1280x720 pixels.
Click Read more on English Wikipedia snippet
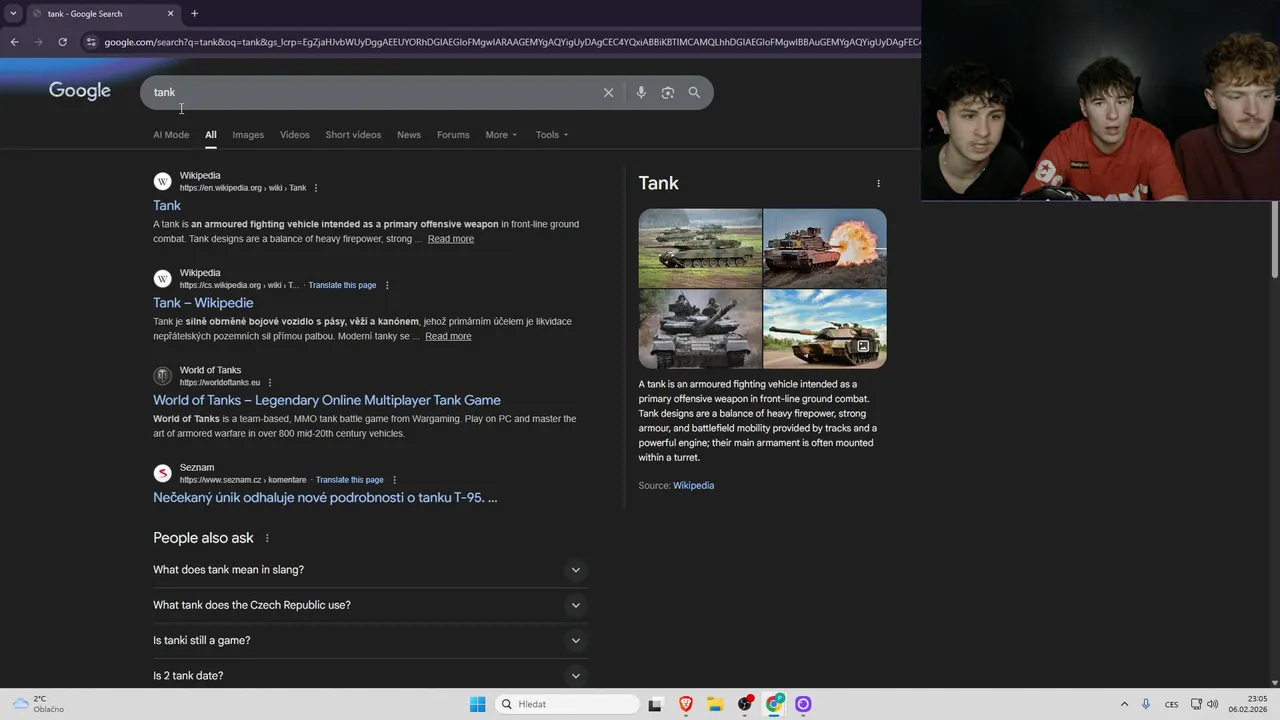(x=451, y=239)
